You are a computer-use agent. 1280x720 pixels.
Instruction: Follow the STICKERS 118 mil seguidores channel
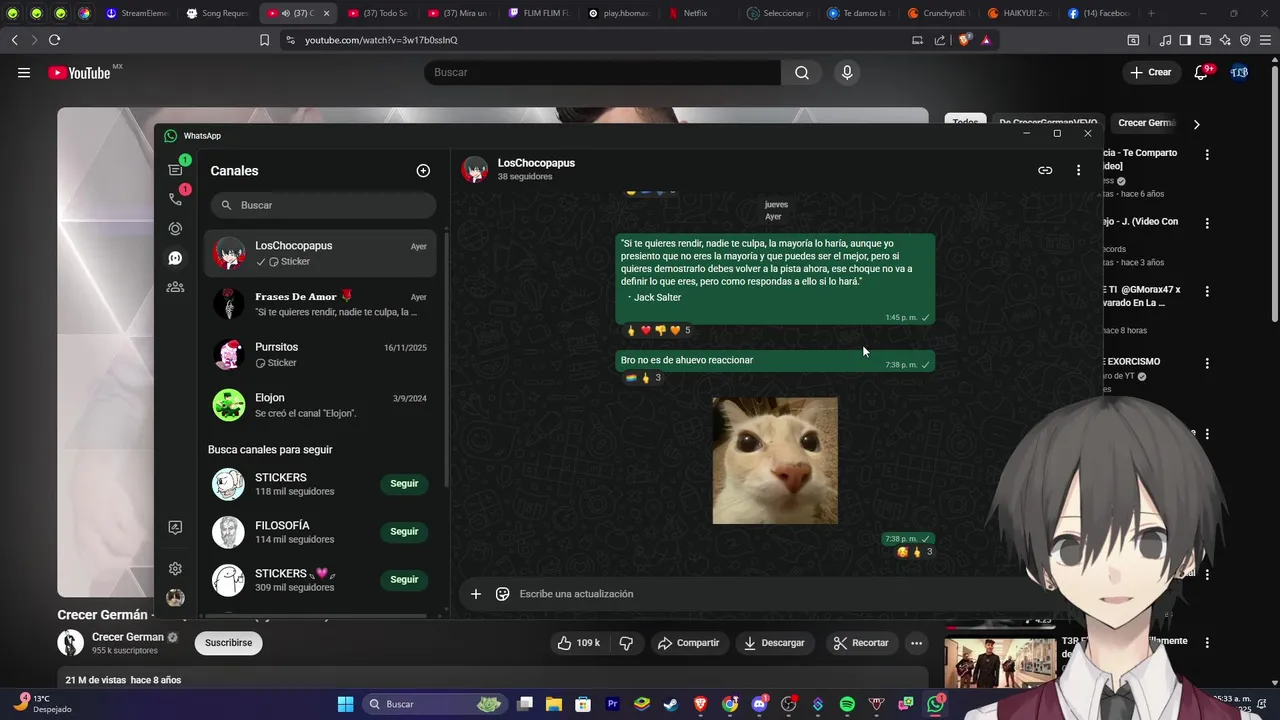(x=404, y=484)
